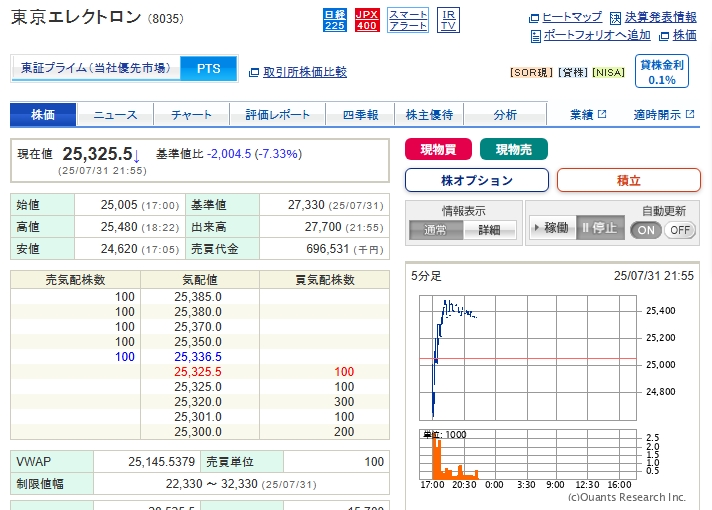Click the 高値 value 25,480
This screenshot has width=712, height=510.
[x=119, y=227]
